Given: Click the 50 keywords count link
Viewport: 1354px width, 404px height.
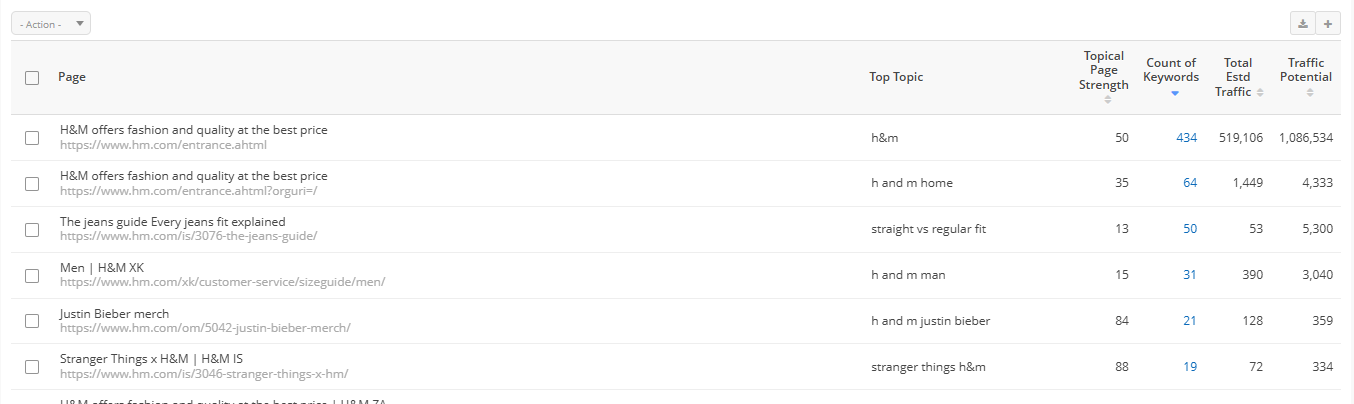Looking at the screenshot, I should pyautogui.click(x=1190, y=229).
